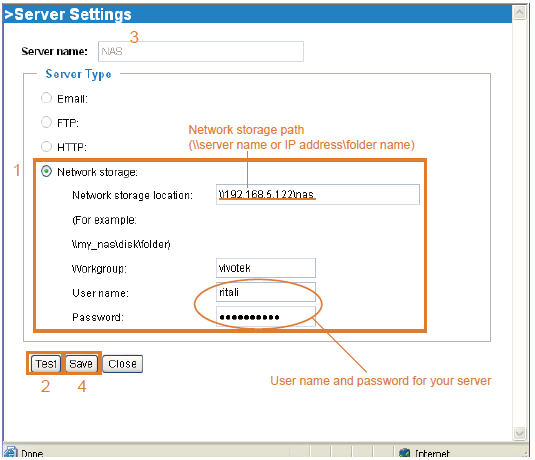Click the User name field
Screen dimensions: 535x460
click(x=266, y=292)
